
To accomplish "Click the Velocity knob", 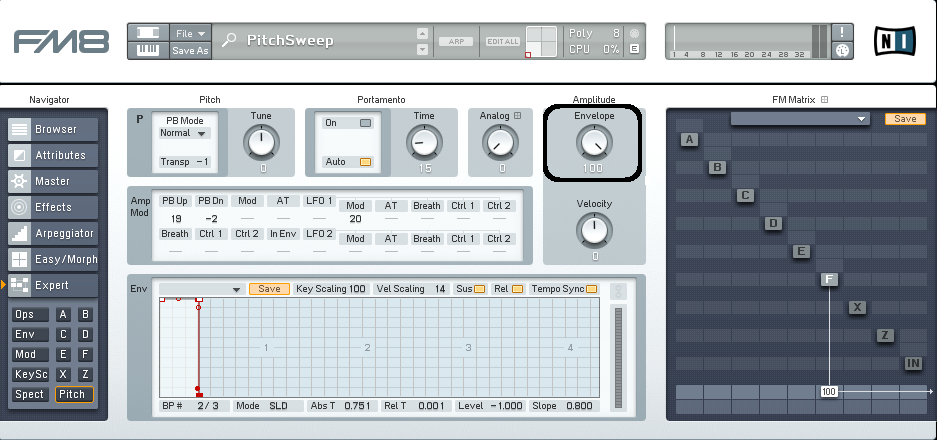I will pos(594,231).
